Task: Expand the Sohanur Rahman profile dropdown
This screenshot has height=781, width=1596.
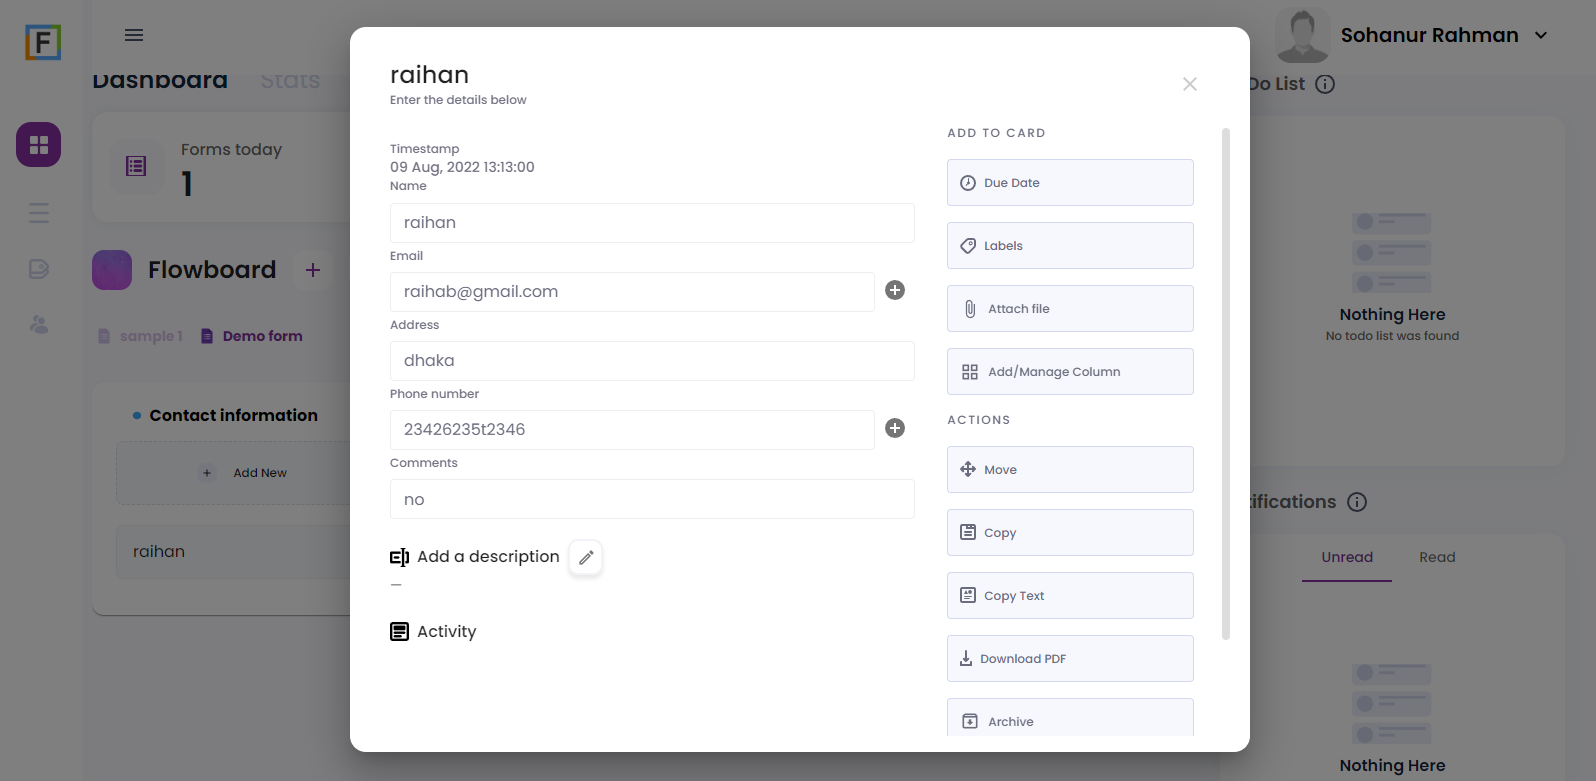Action: 1541,35
